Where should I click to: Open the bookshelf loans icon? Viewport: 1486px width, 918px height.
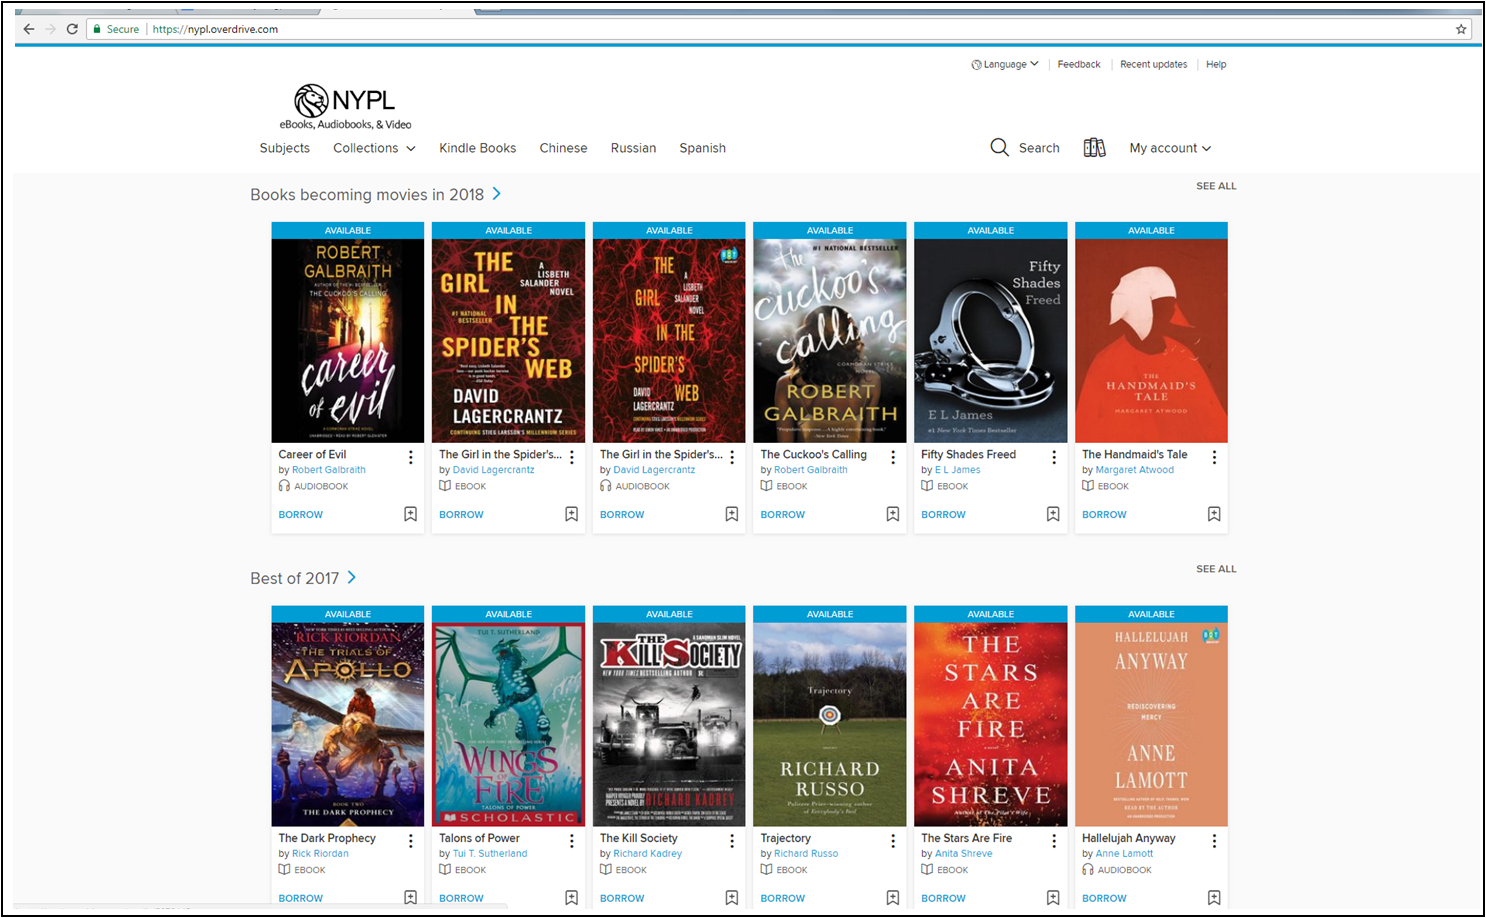click(1095, 148)
